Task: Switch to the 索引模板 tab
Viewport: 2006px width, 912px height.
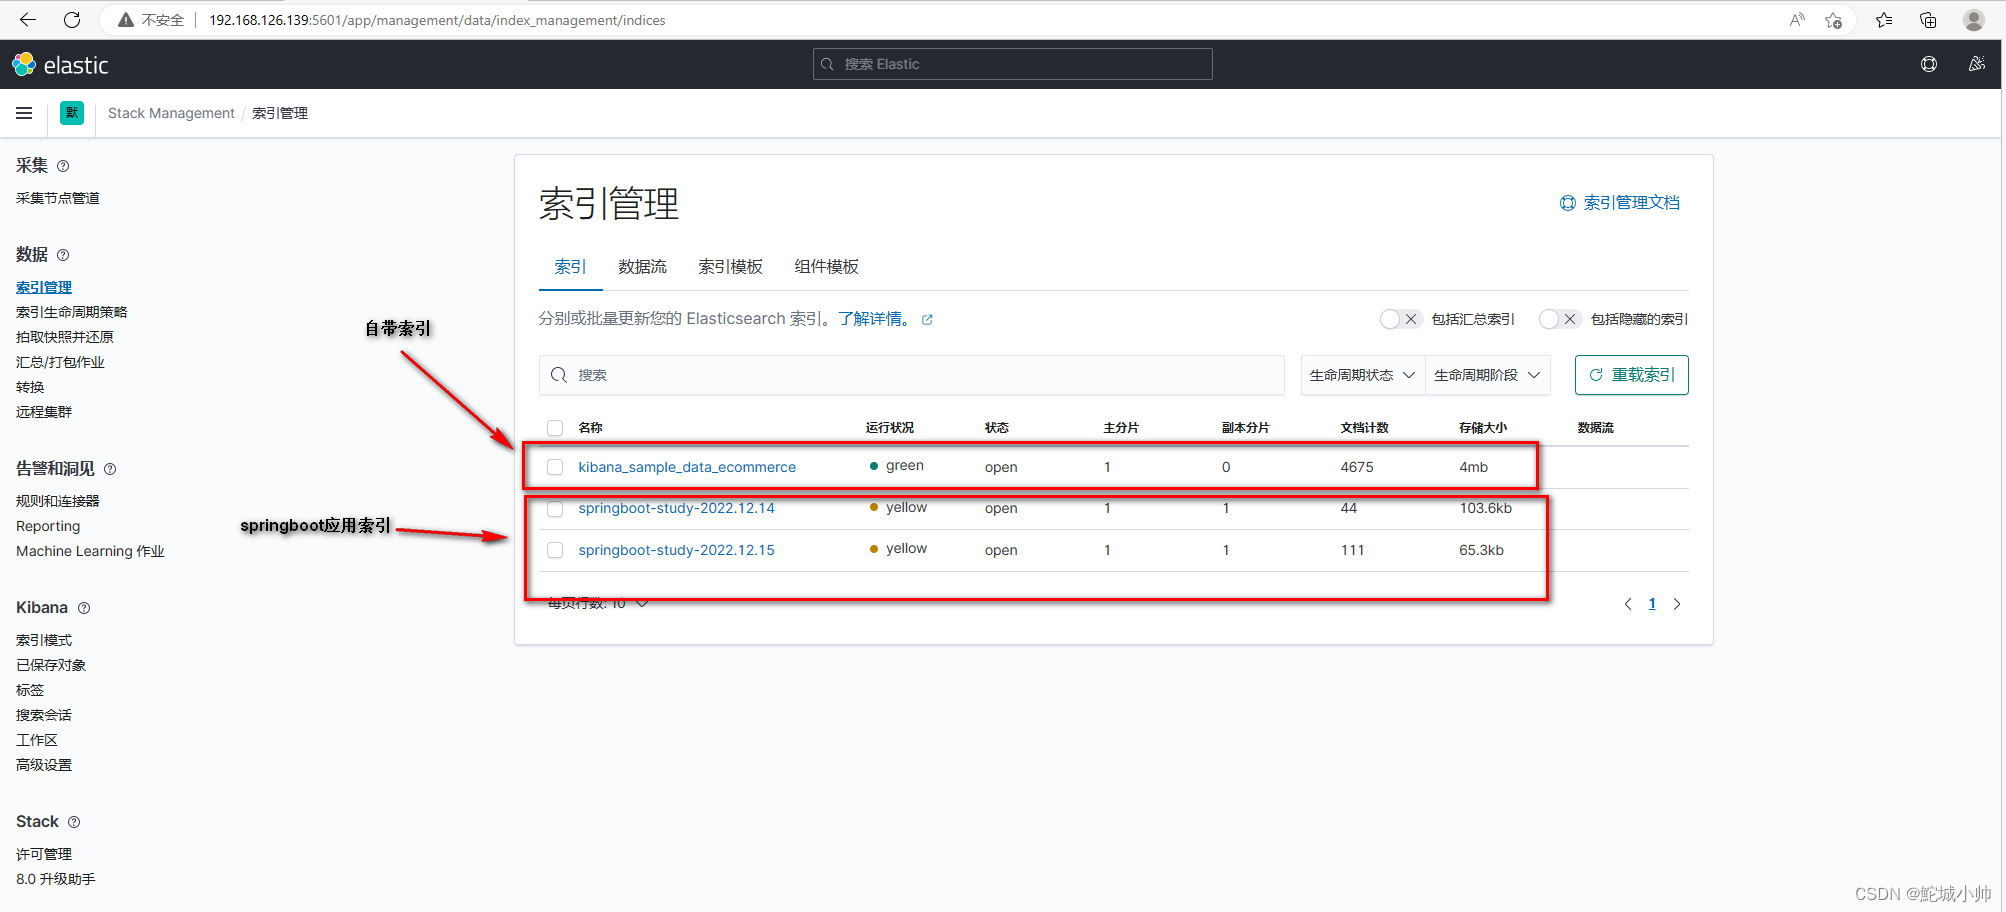Action: click(730, 267)
